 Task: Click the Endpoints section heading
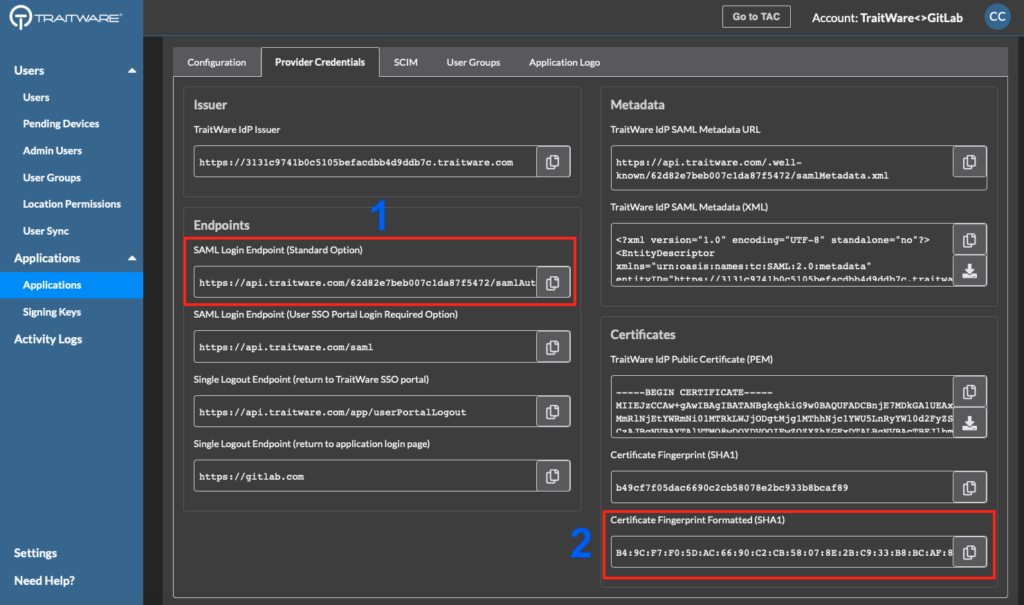(221, 225)
